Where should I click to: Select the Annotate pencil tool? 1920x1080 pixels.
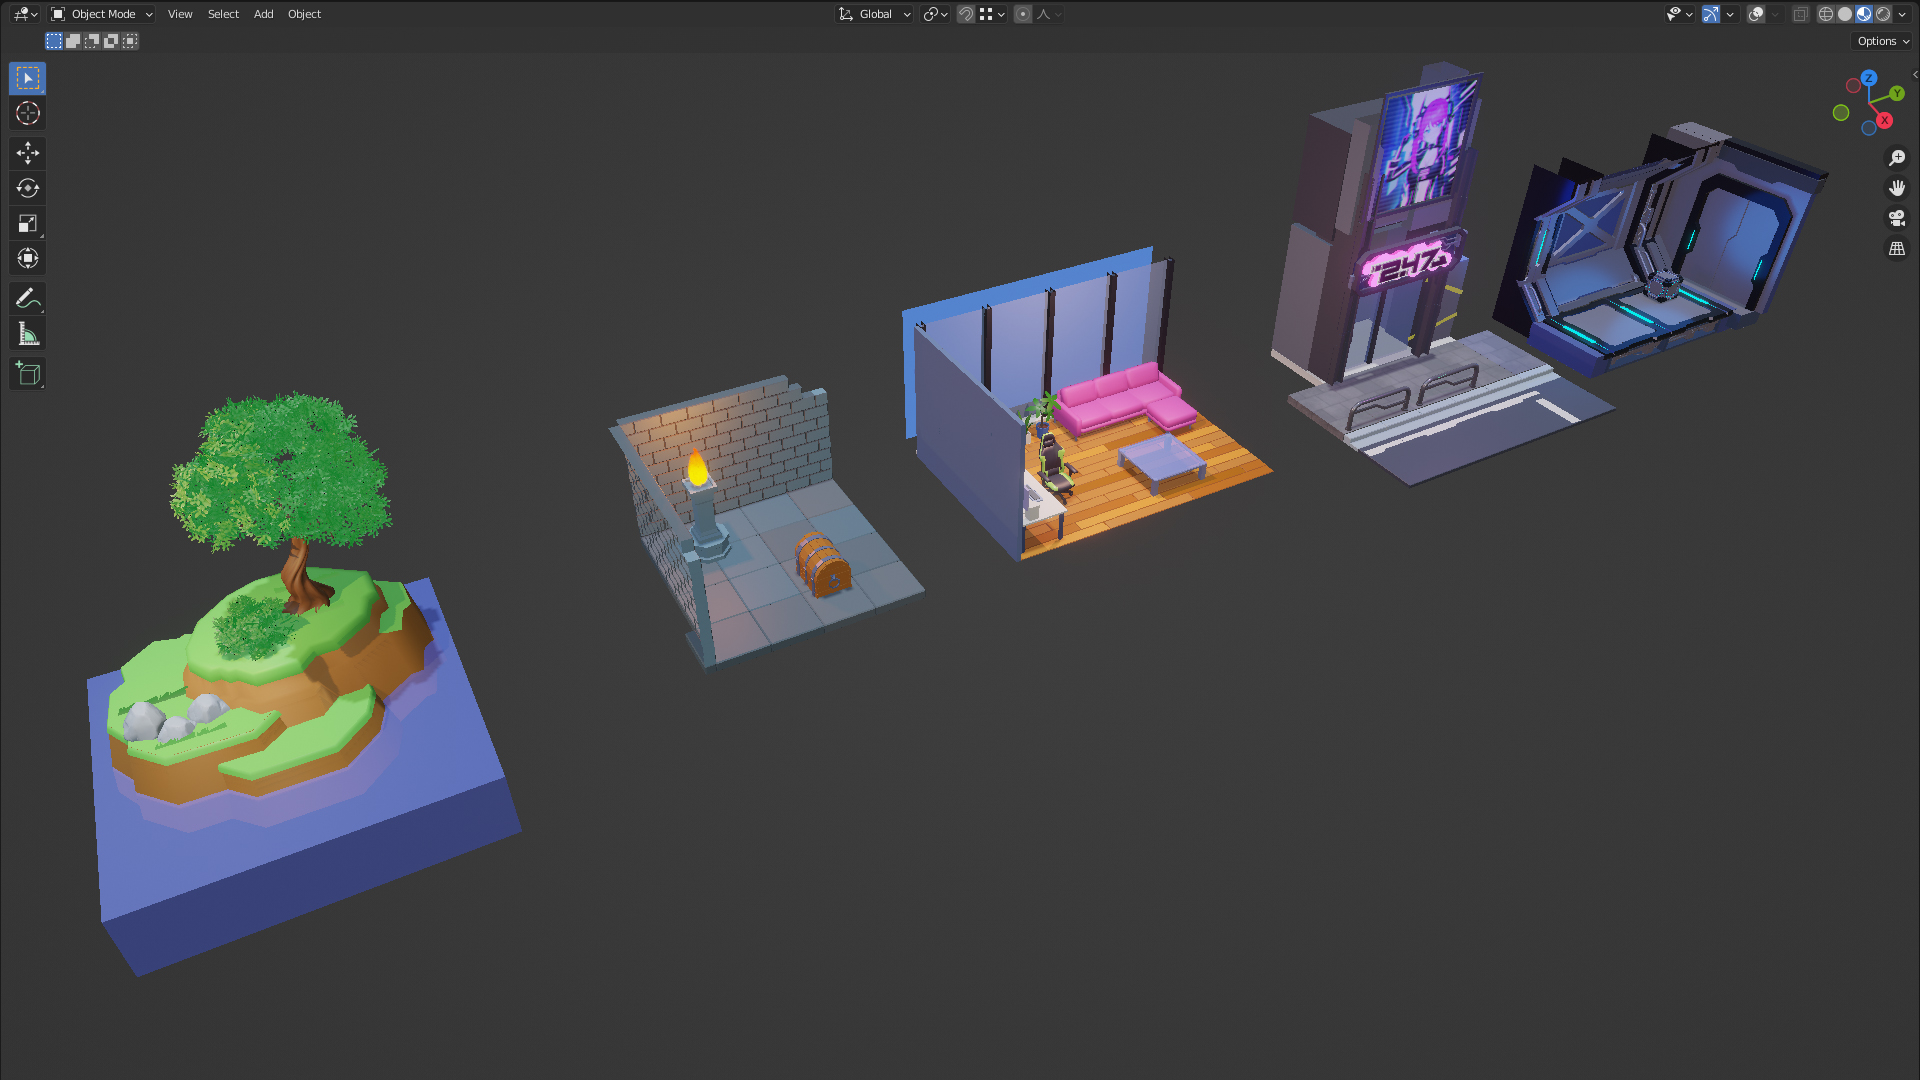point(28,298)
